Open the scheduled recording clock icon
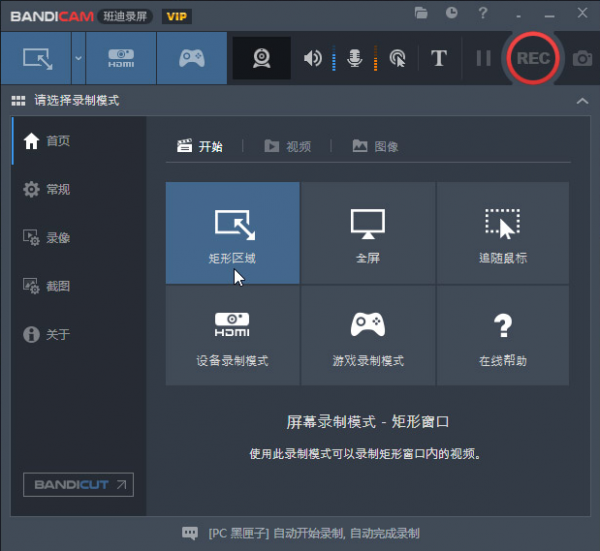 tap(452, 13)
